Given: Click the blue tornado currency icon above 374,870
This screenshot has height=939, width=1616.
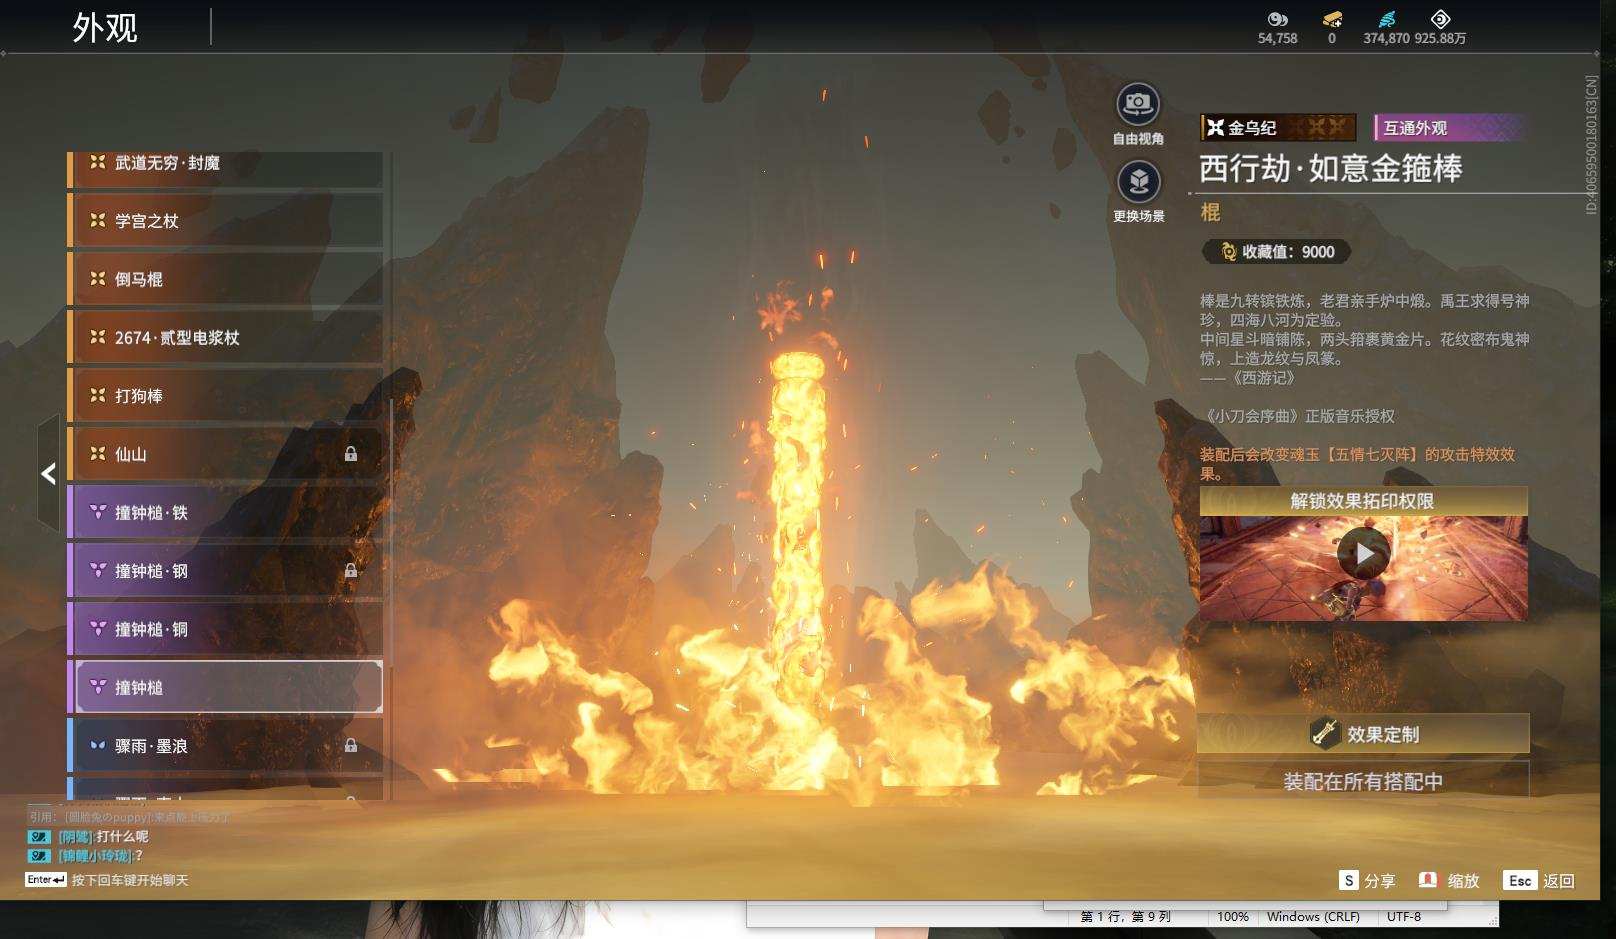Looking at the screenshot, I should pos(1386,19).
